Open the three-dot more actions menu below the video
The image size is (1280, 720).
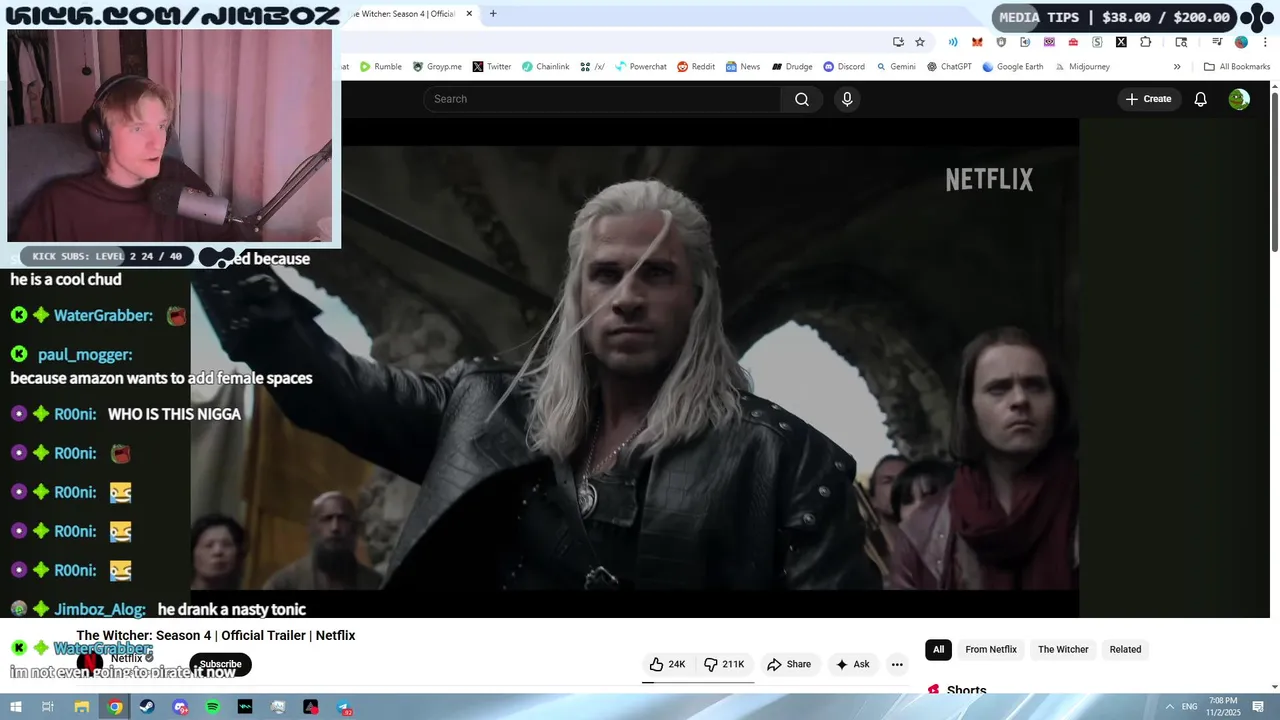click(897, 664)
